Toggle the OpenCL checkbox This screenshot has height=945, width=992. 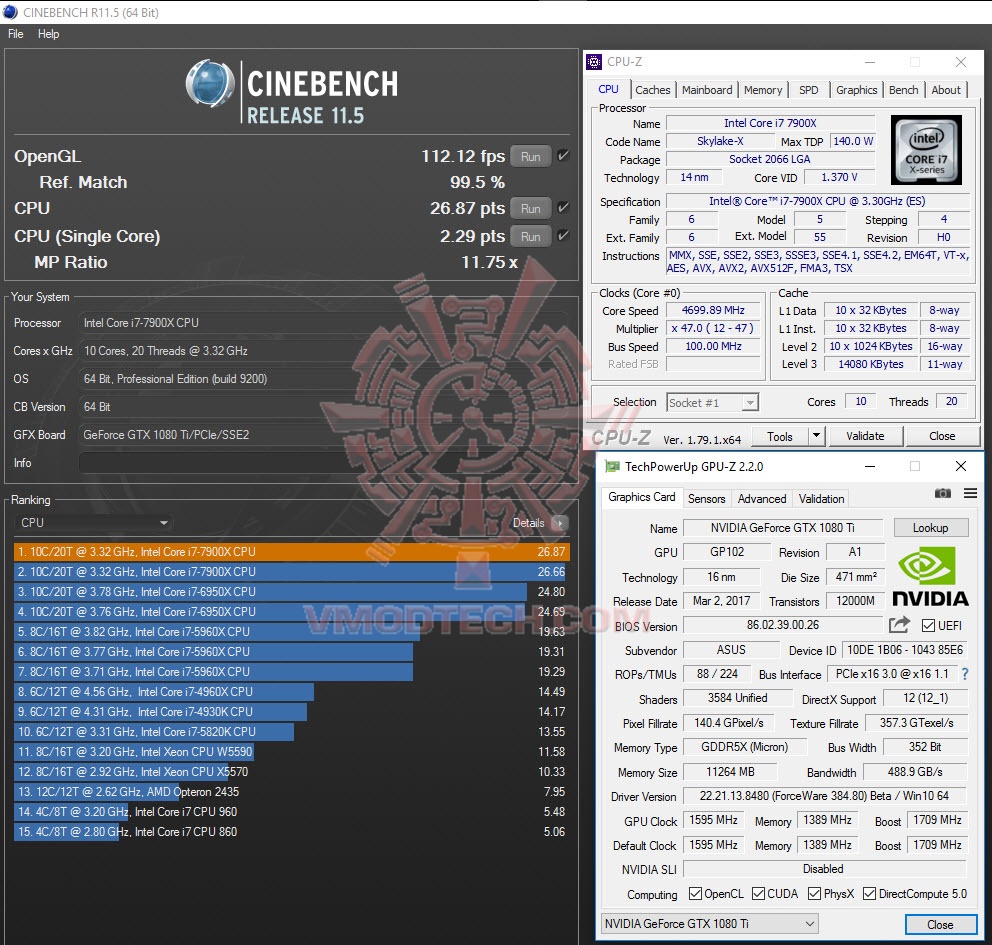click(695, 894)
